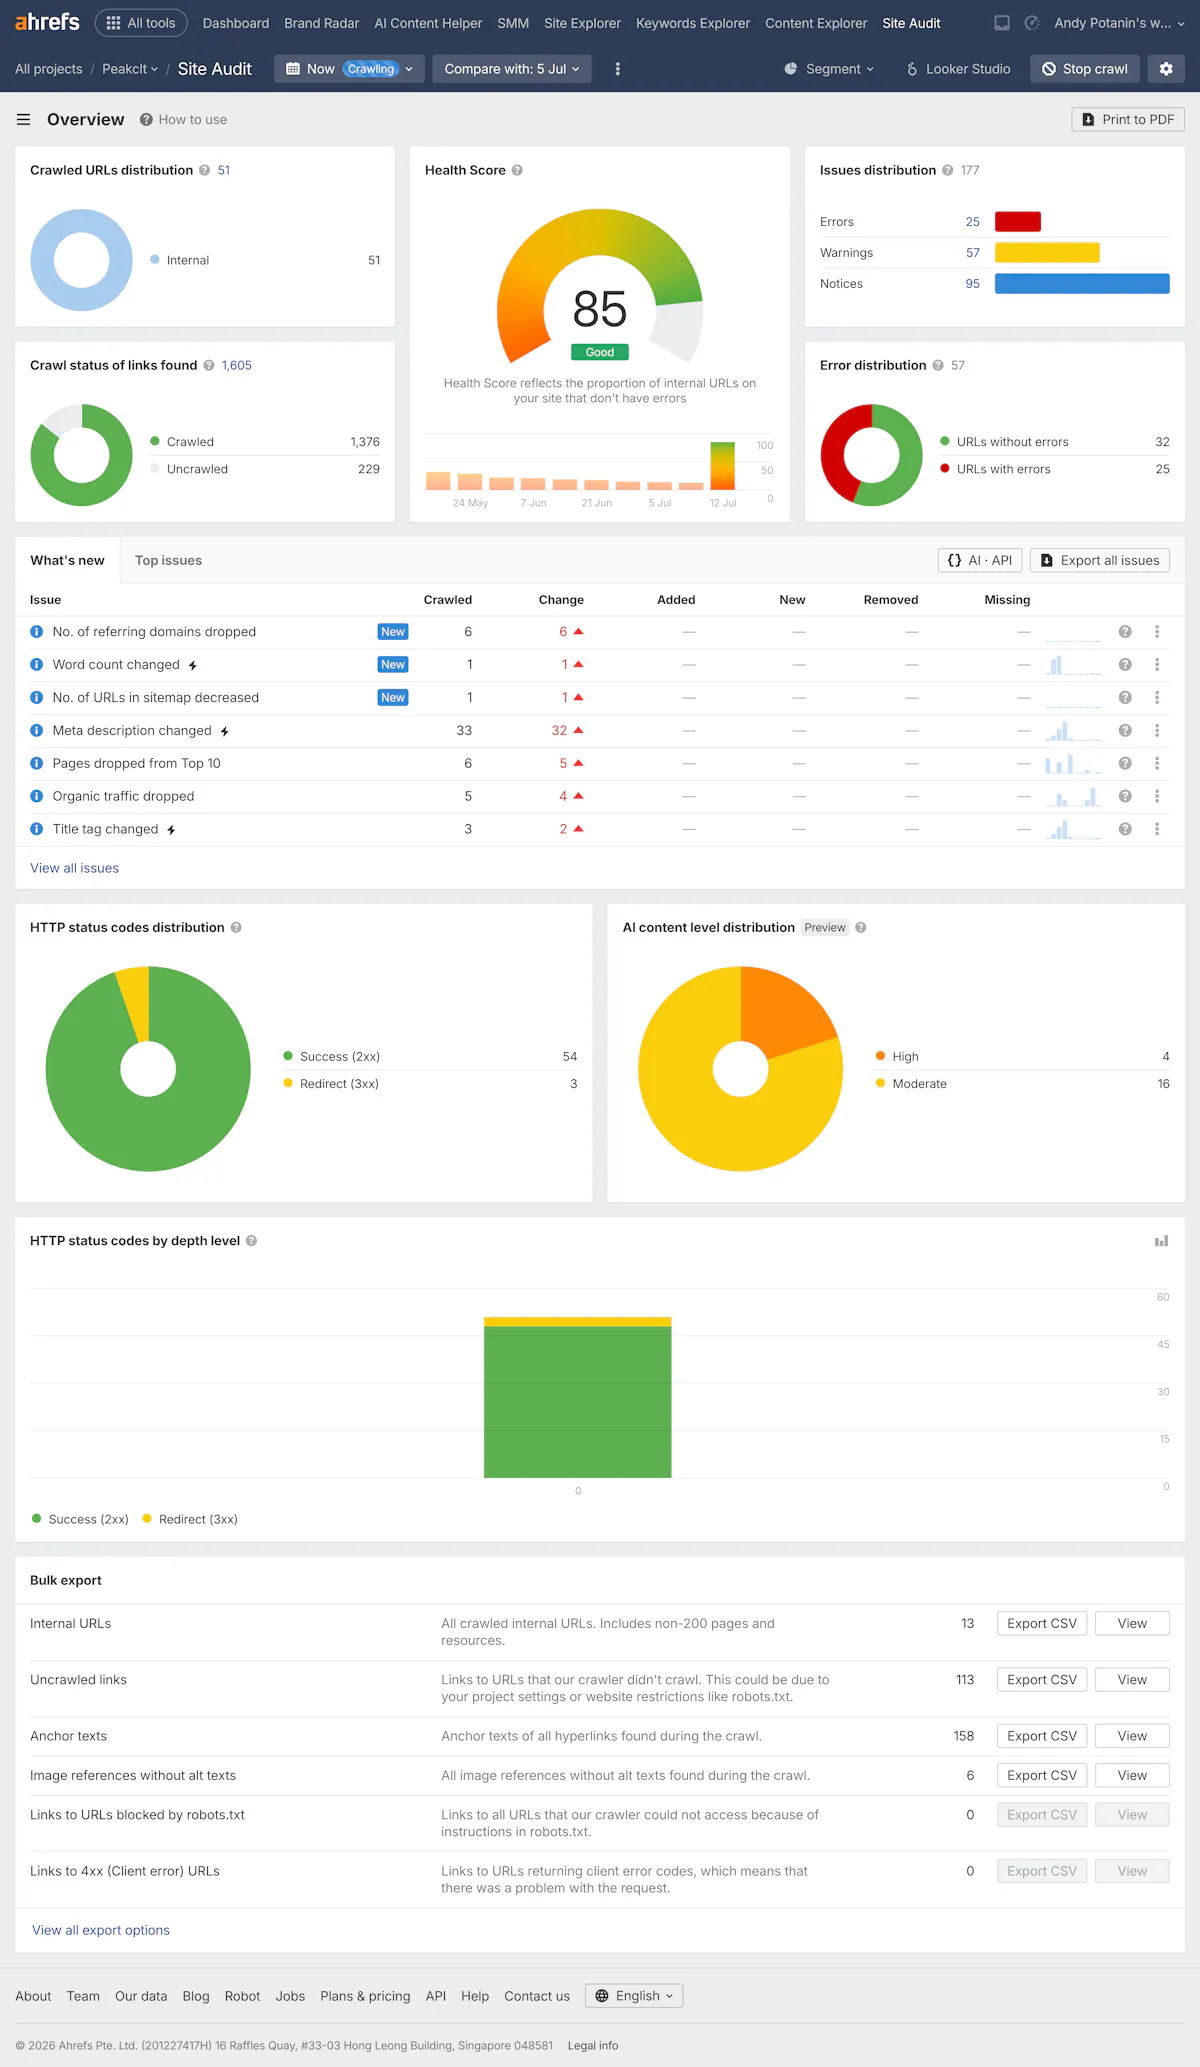Click Export all issues button
Viewport: 1200px width, 2067px height.
1100,561
